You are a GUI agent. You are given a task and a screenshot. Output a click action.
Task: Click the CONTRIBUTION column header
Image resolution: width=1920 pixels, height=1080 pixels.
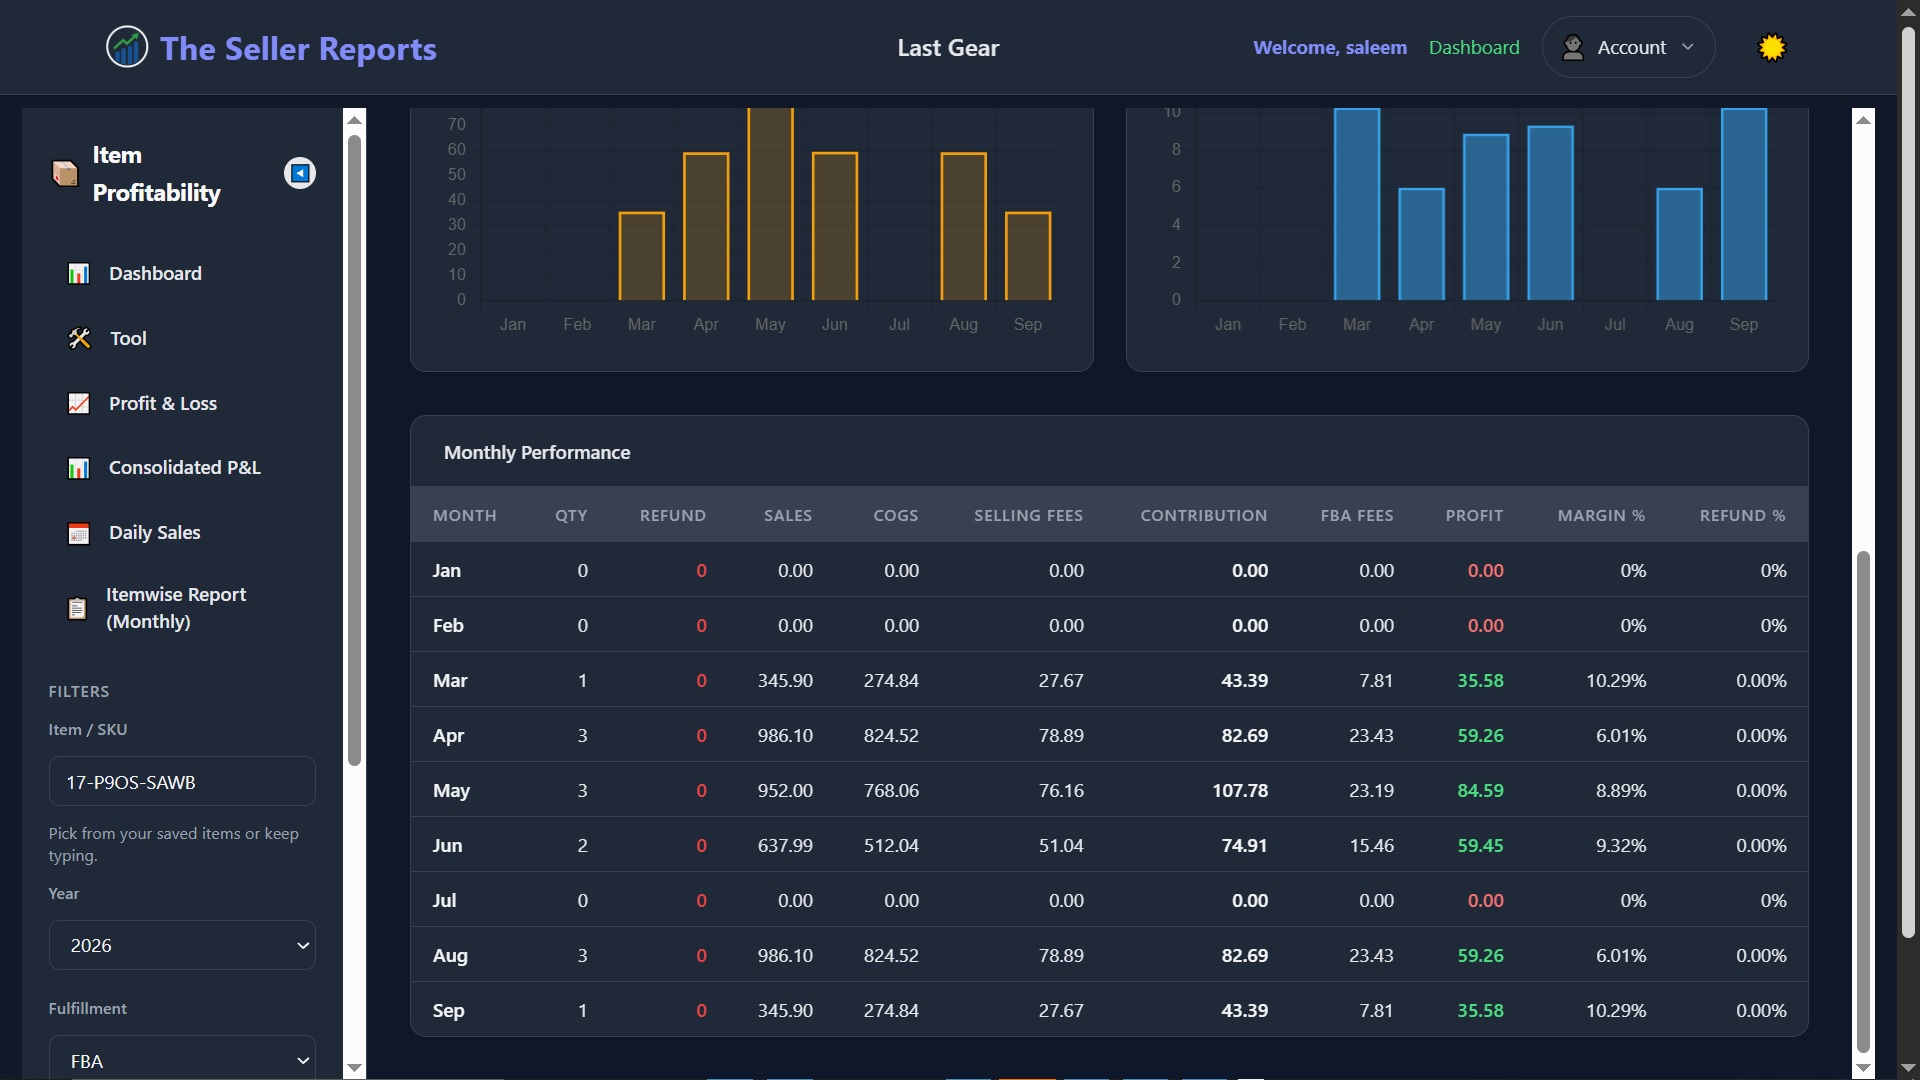coord(1204,515)
